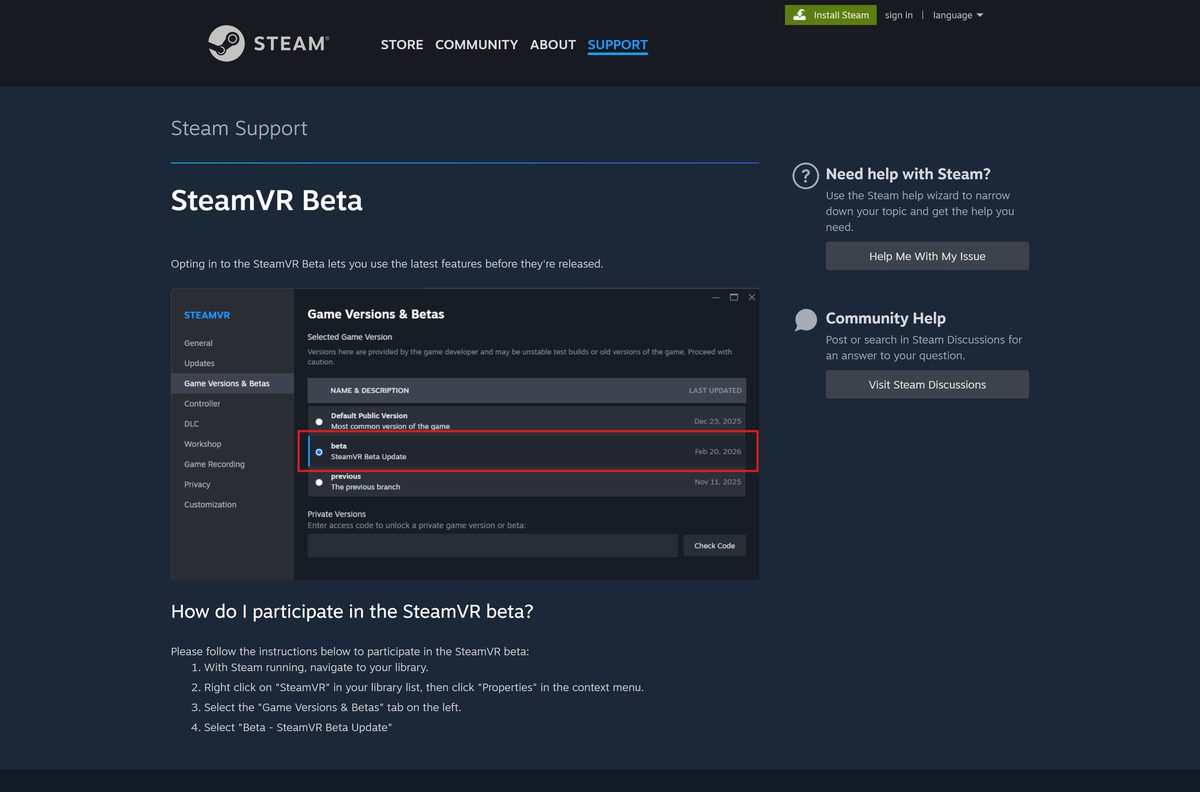Expand the language dropdown

[958, 15]
